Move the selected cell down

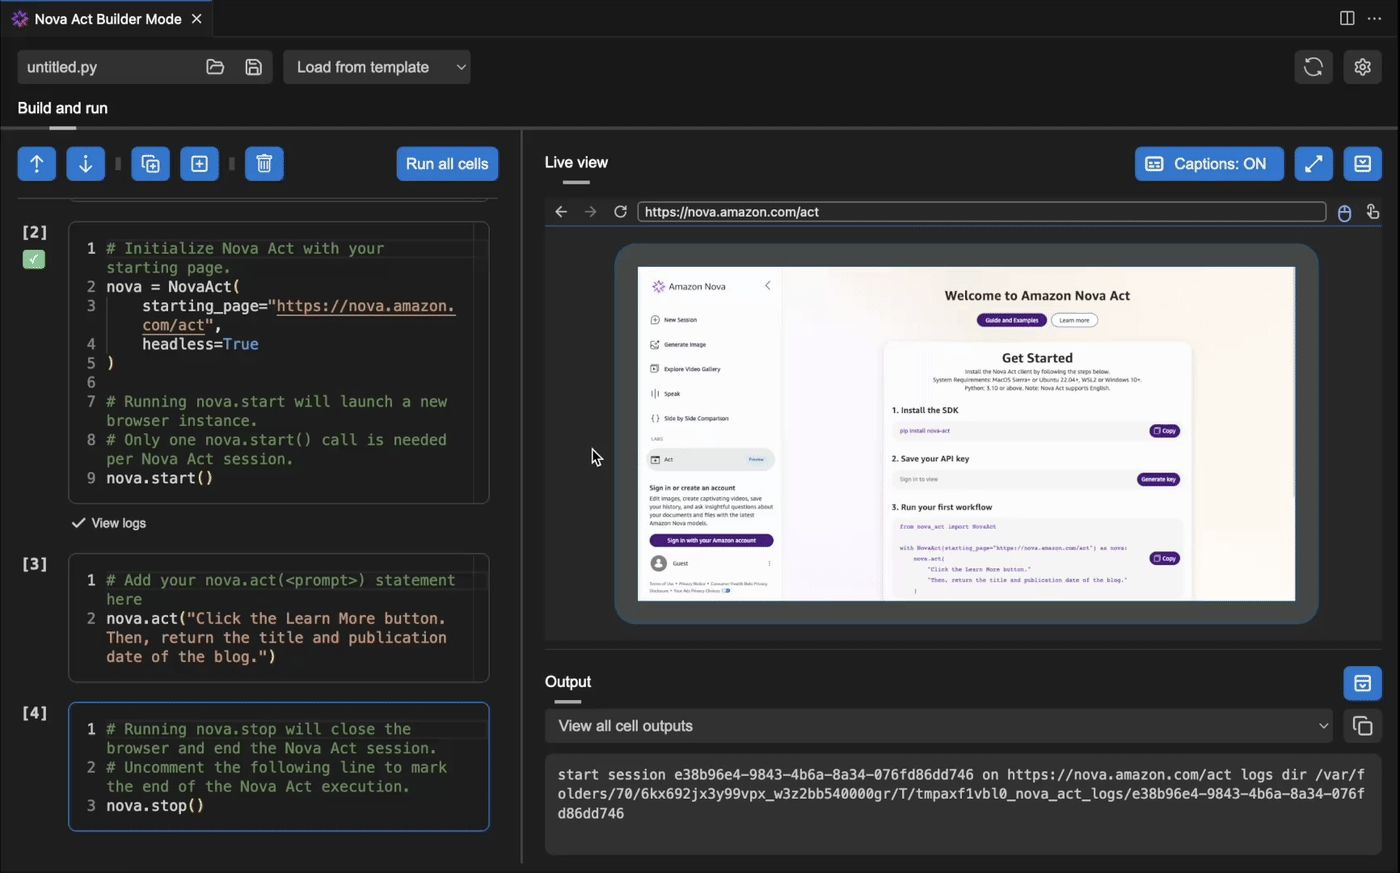(x=86, y=164)
